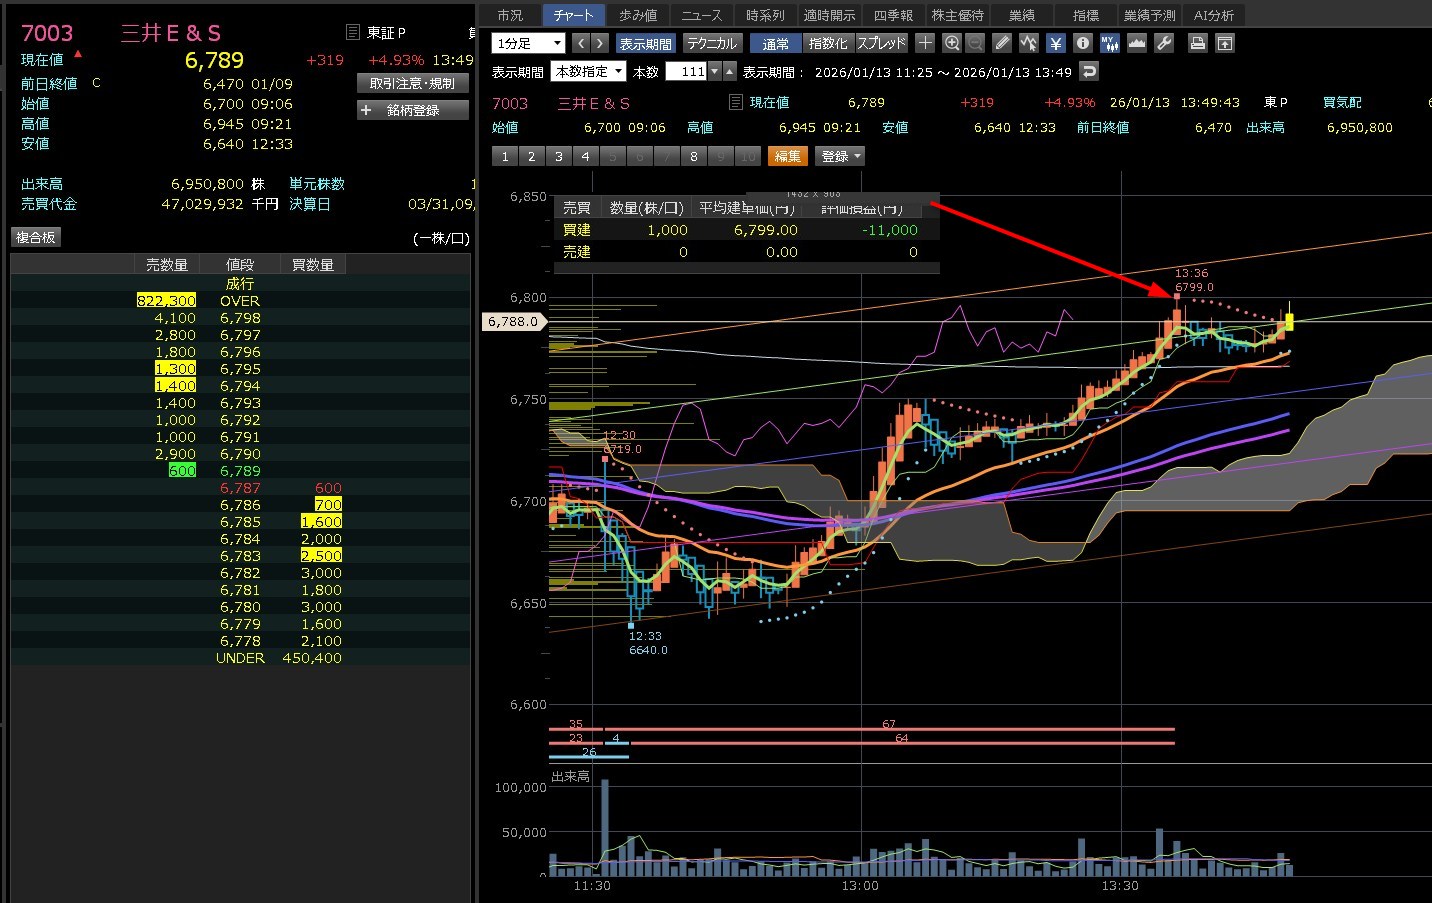The height and width of the screenshot is (903, 1432).
Task: Switch to the 歩み値 tab
Action: (637, 15)
